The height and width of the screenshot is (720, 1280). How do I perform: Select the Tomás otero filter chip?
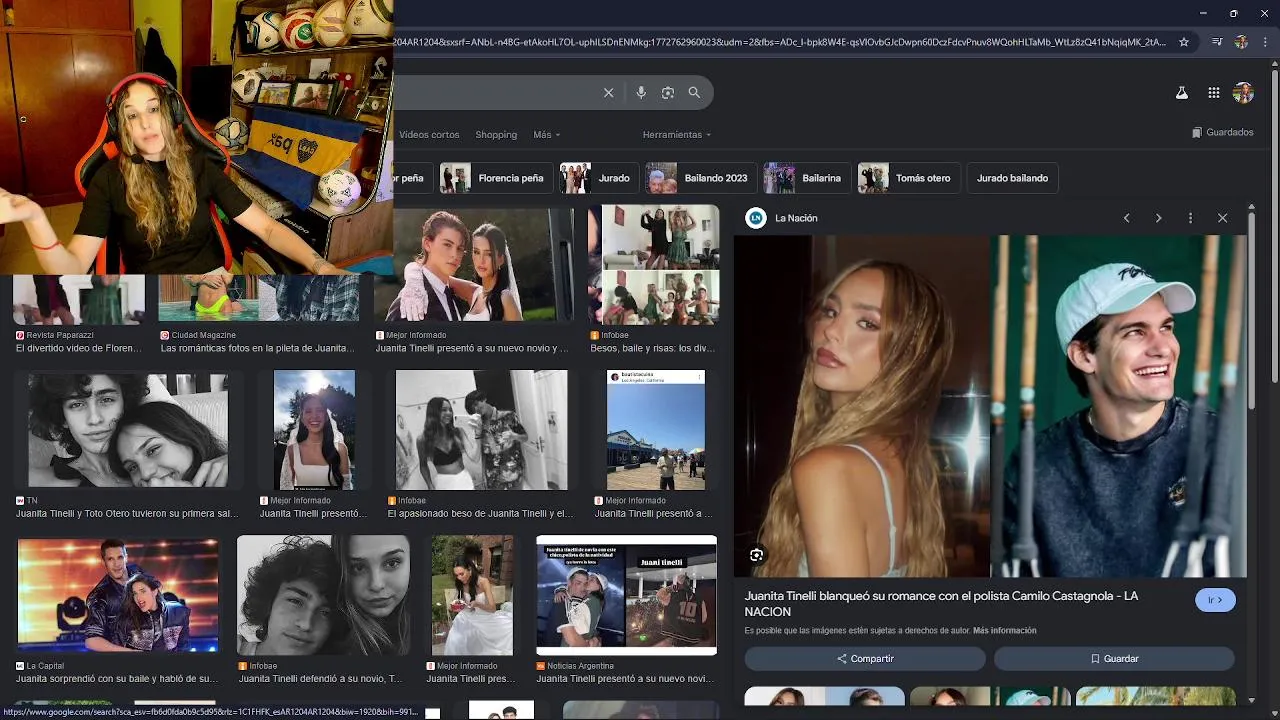pyautogui.click(x=909, y=178)
